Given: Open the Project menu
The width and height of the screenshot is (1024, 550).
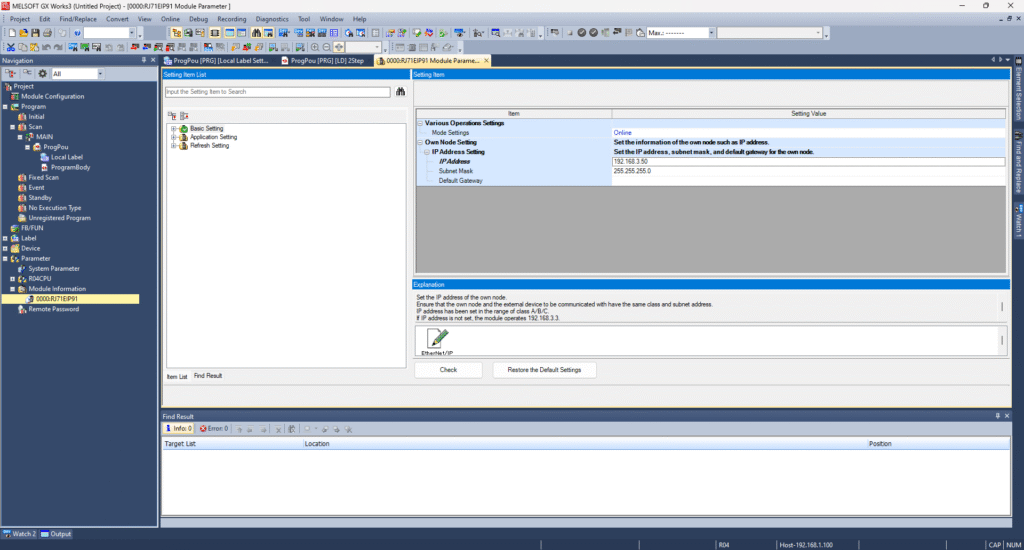Looking at the screenshot, I should [x=20, y=19].
